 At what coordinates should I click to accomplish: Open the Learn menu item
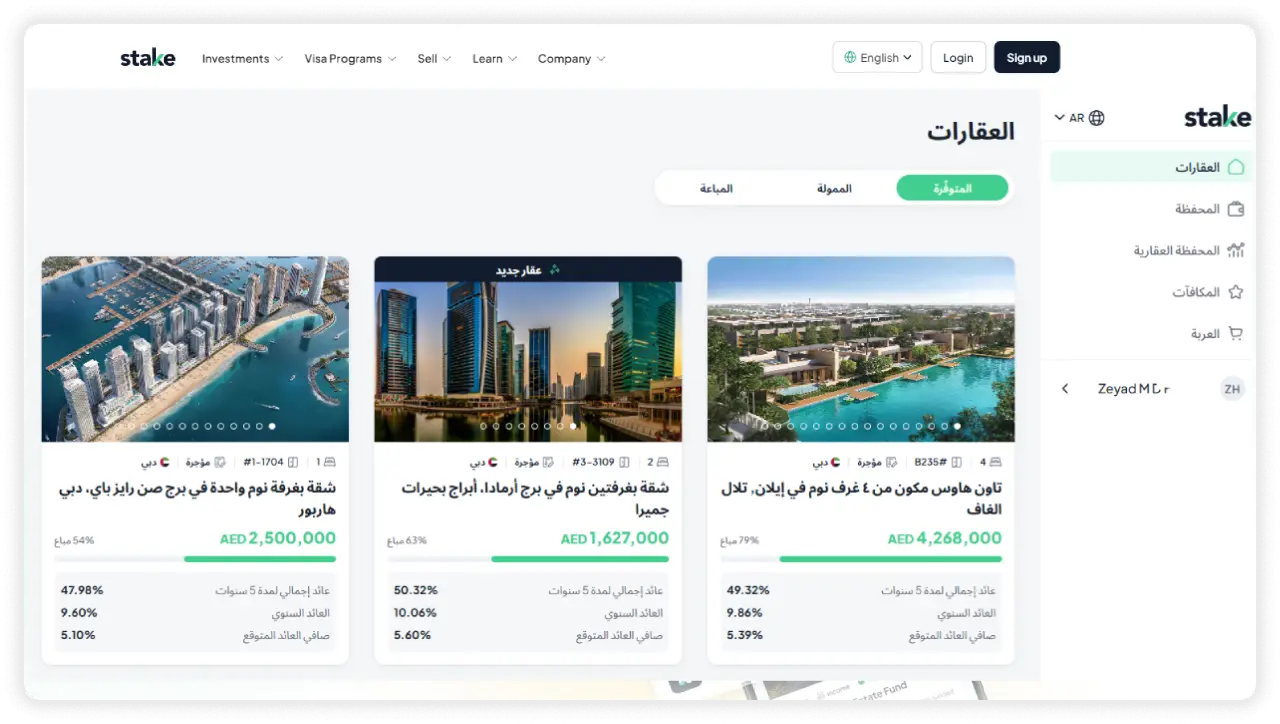(x=494, y=59)
